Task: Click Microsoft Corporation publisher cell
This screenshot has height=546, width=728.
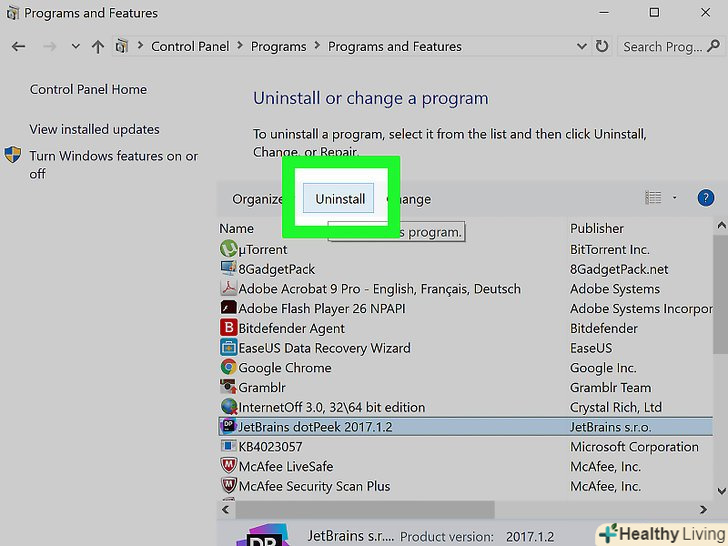Action: pyautogui.click(x=634, y=447)
